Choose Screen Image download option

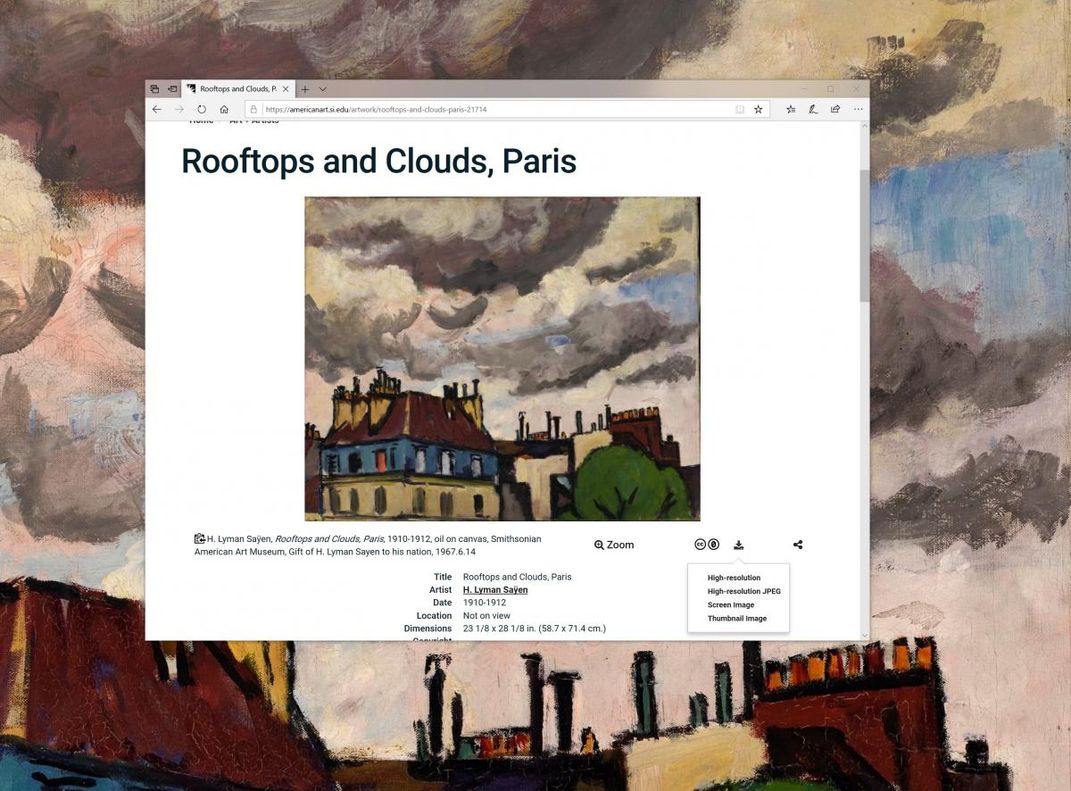(731, 605)
